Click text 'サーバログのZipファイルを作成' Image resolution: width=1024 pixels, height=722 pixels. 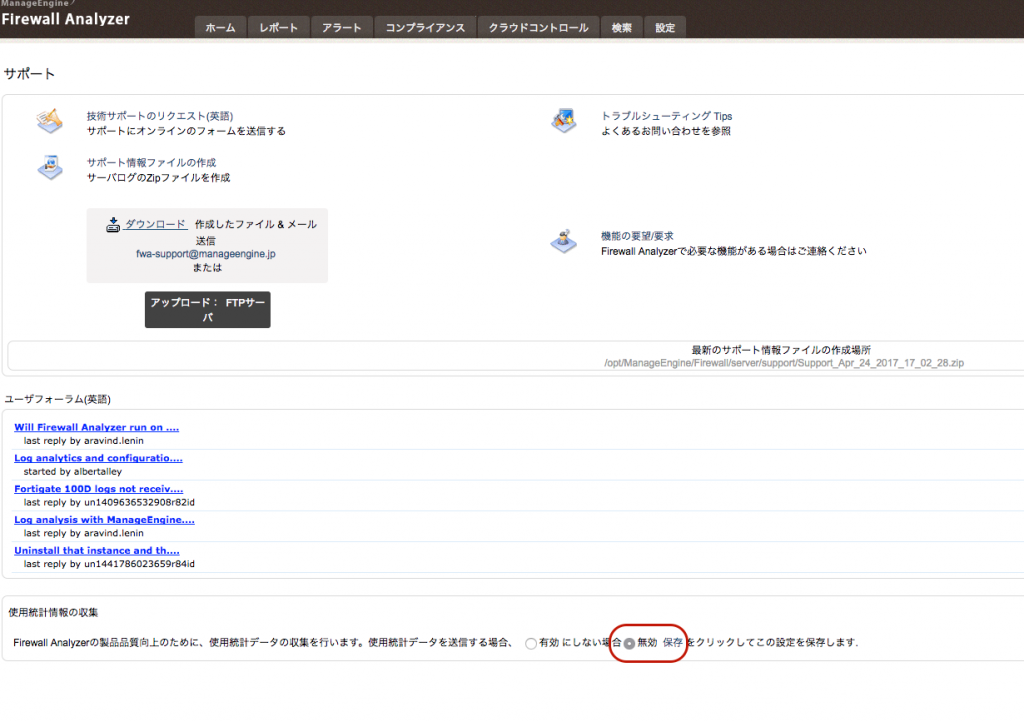coord(159,178)
